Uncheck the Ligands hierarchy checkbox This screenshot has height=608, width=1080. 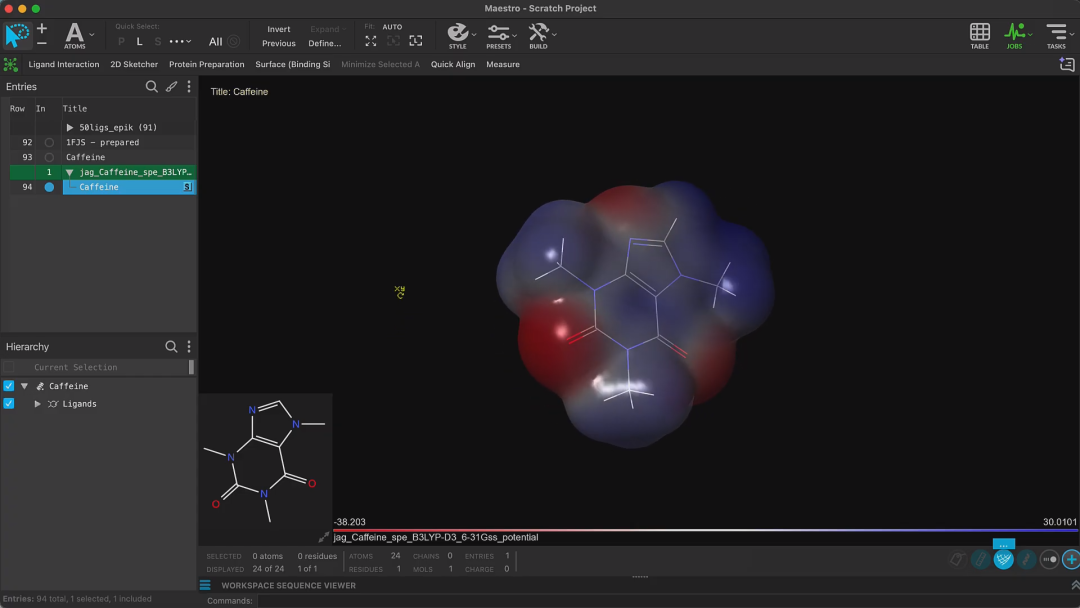pos(8,403)
